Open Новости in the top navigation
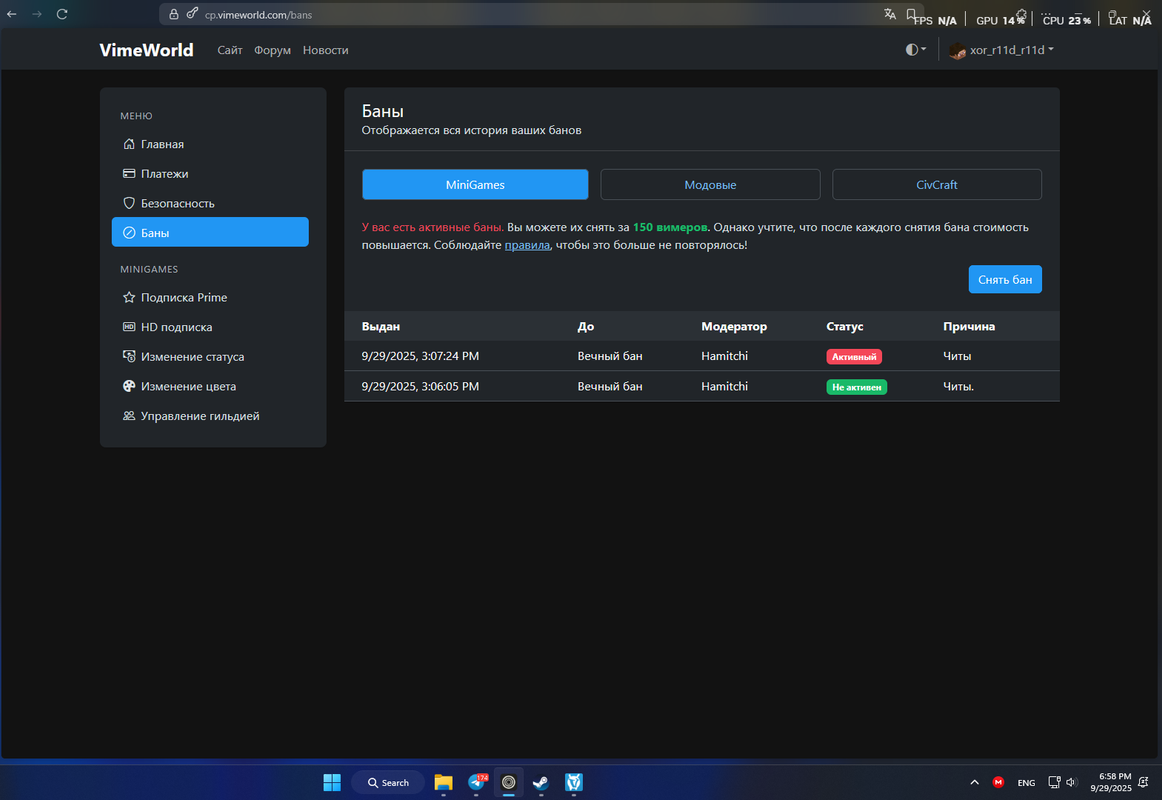This screenshot has width=1162, height=800. coord(325,50)
